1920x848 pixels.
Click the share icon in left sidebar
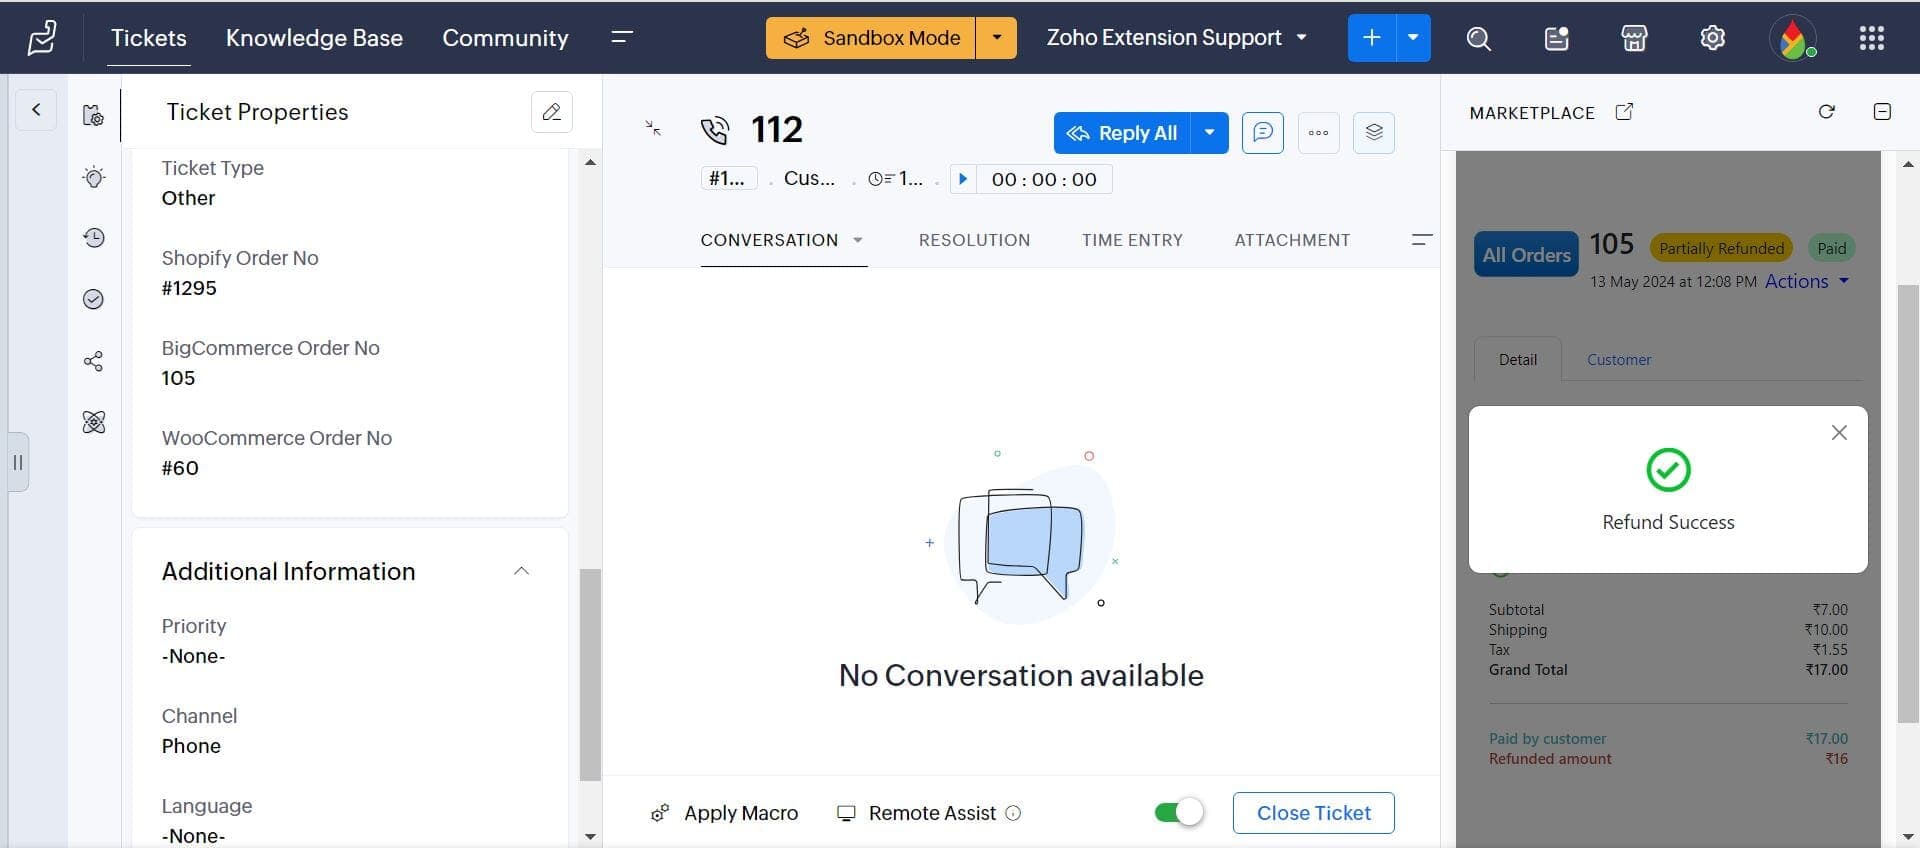(x=93, y=361)
